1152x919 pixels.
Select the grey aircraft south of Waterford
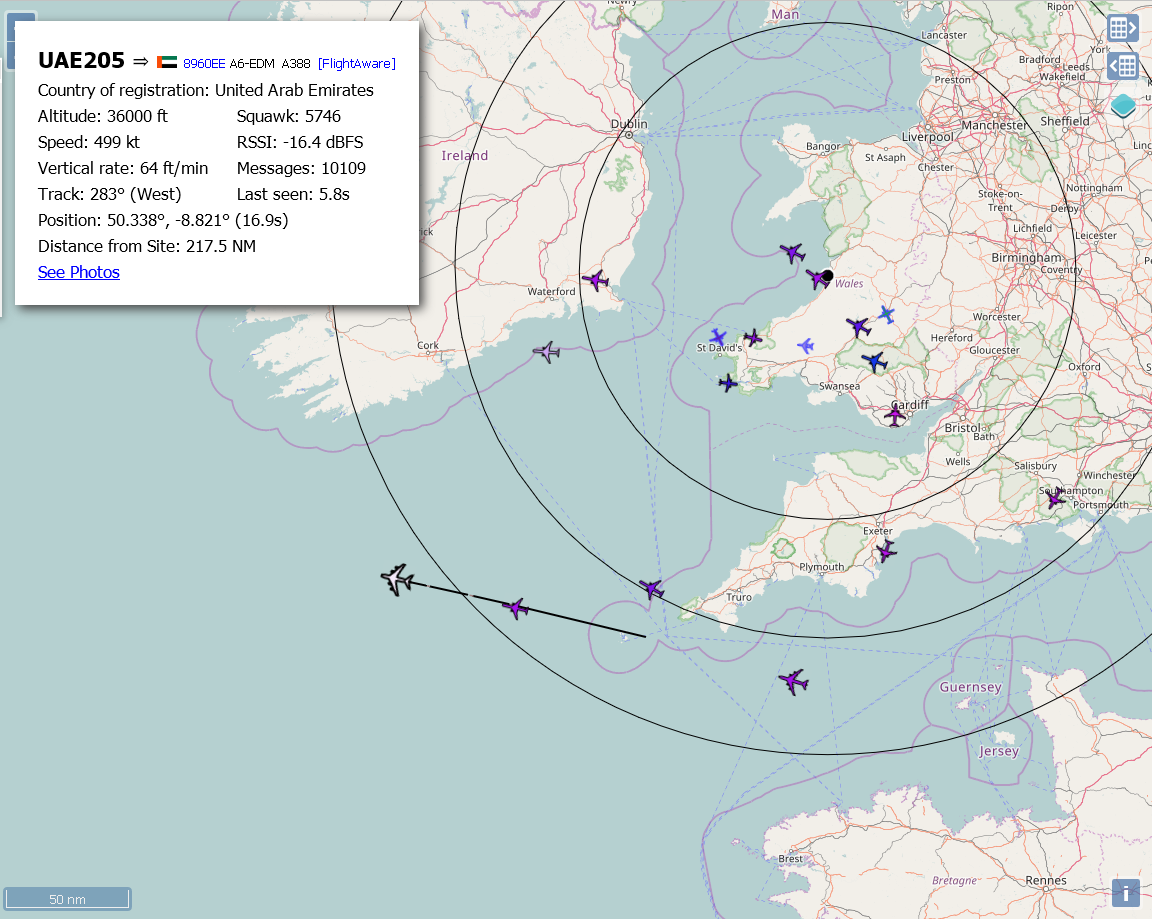point(546,352)
